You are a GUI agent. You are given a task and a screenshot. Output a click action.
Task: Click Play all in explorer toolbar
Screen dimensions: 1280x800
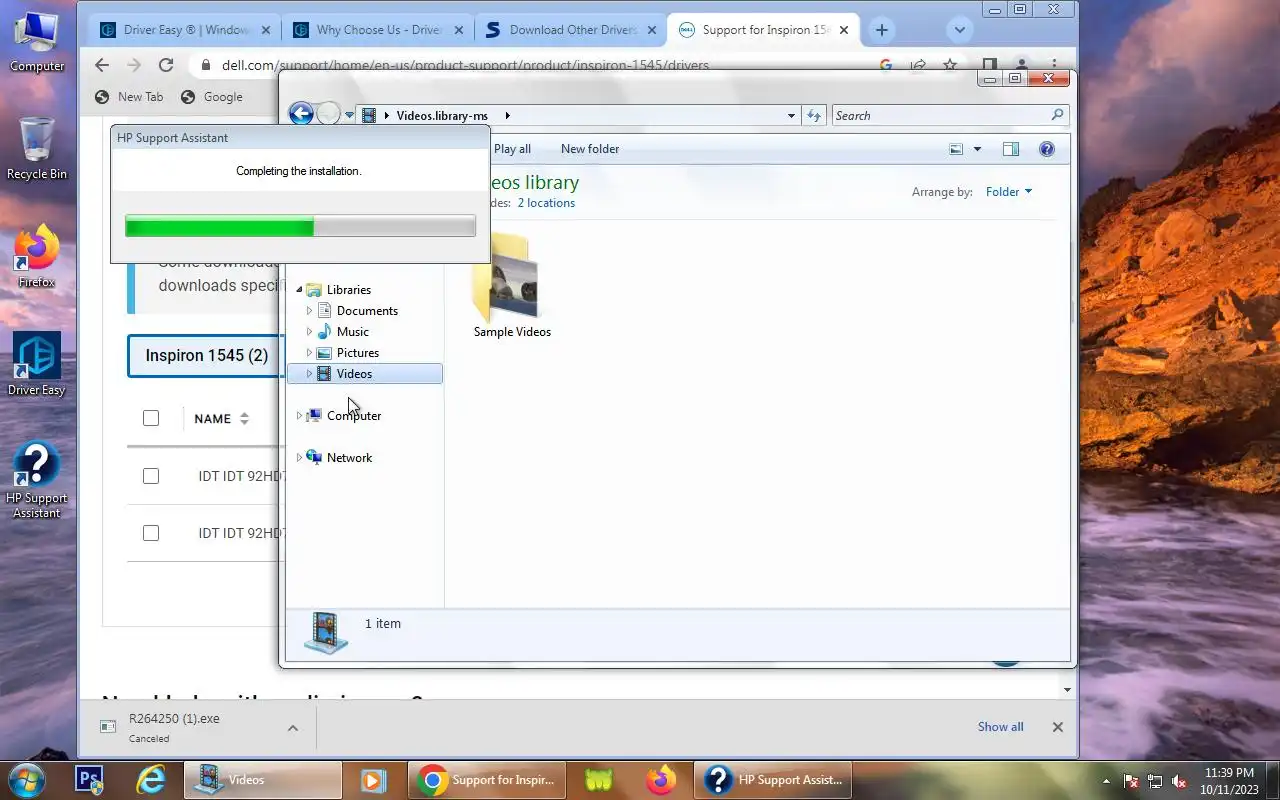pos(512,149)
